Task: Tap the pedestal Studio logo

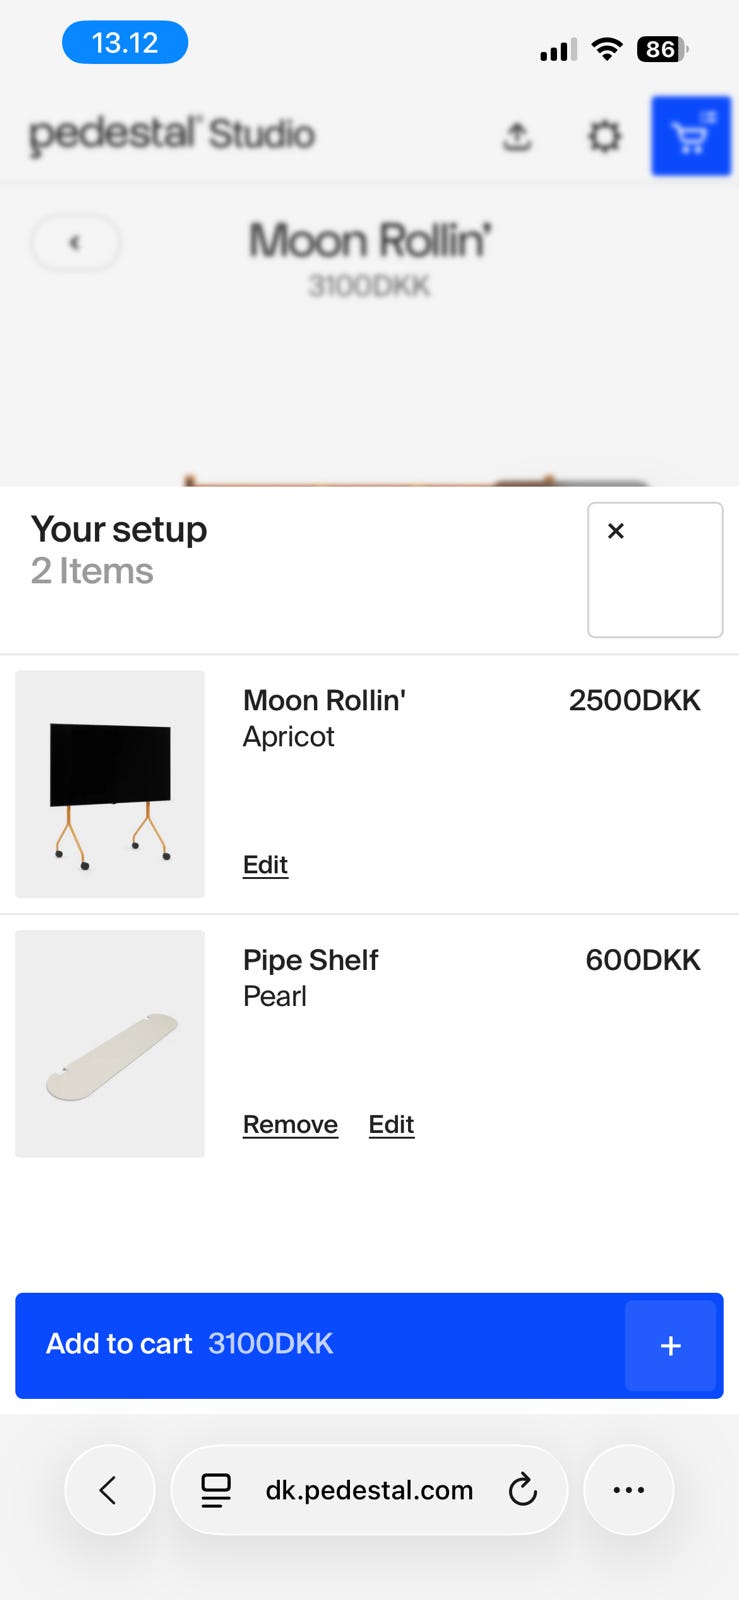Action: point(172,134)
